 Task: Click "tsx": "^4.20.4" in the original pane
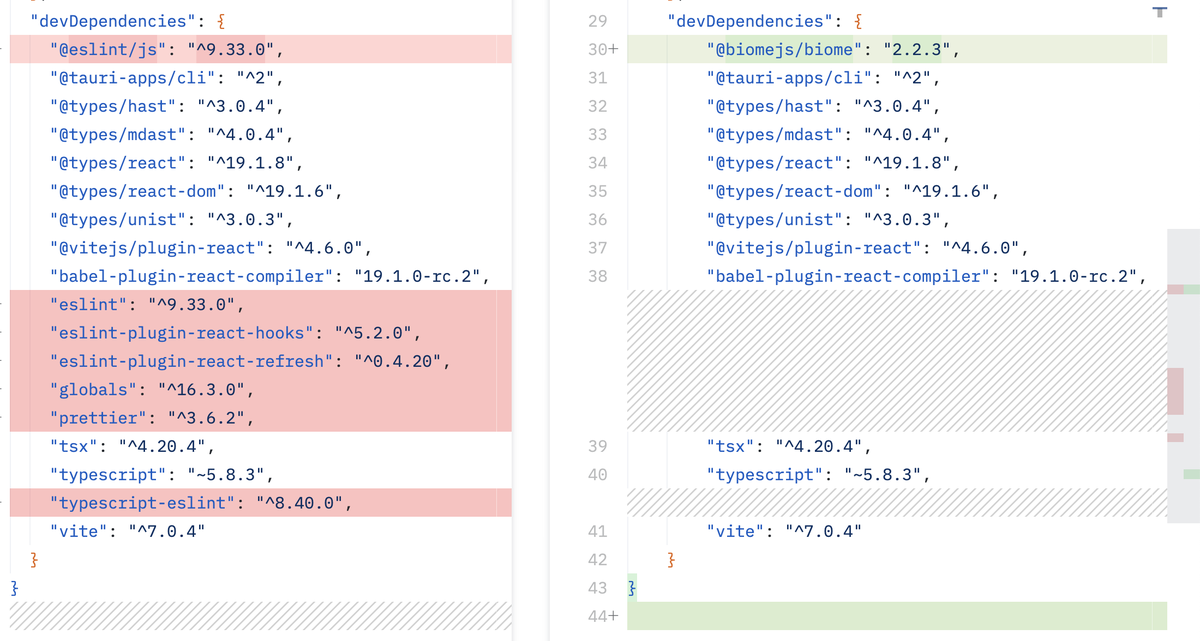point(132,446)
